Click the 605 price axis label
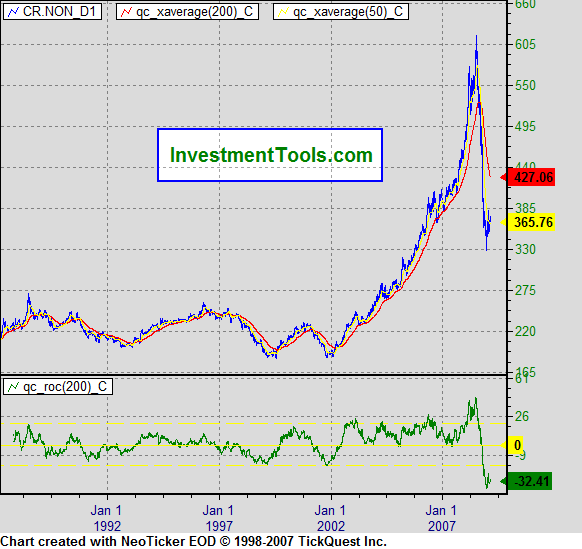Screen dimensions: 582x549 pos(526,45)
